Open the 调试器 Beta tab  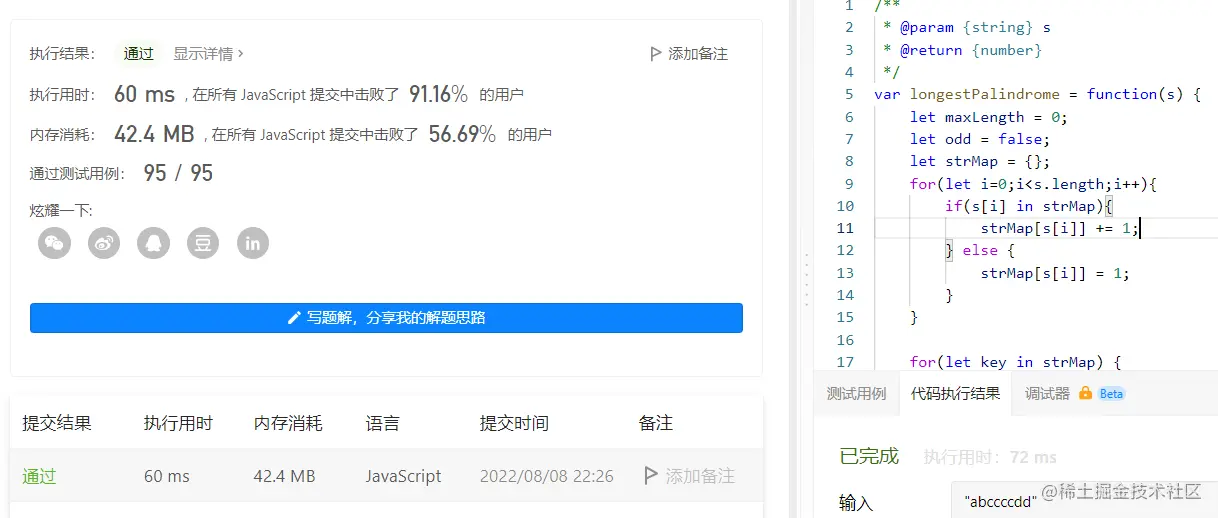1075,394
